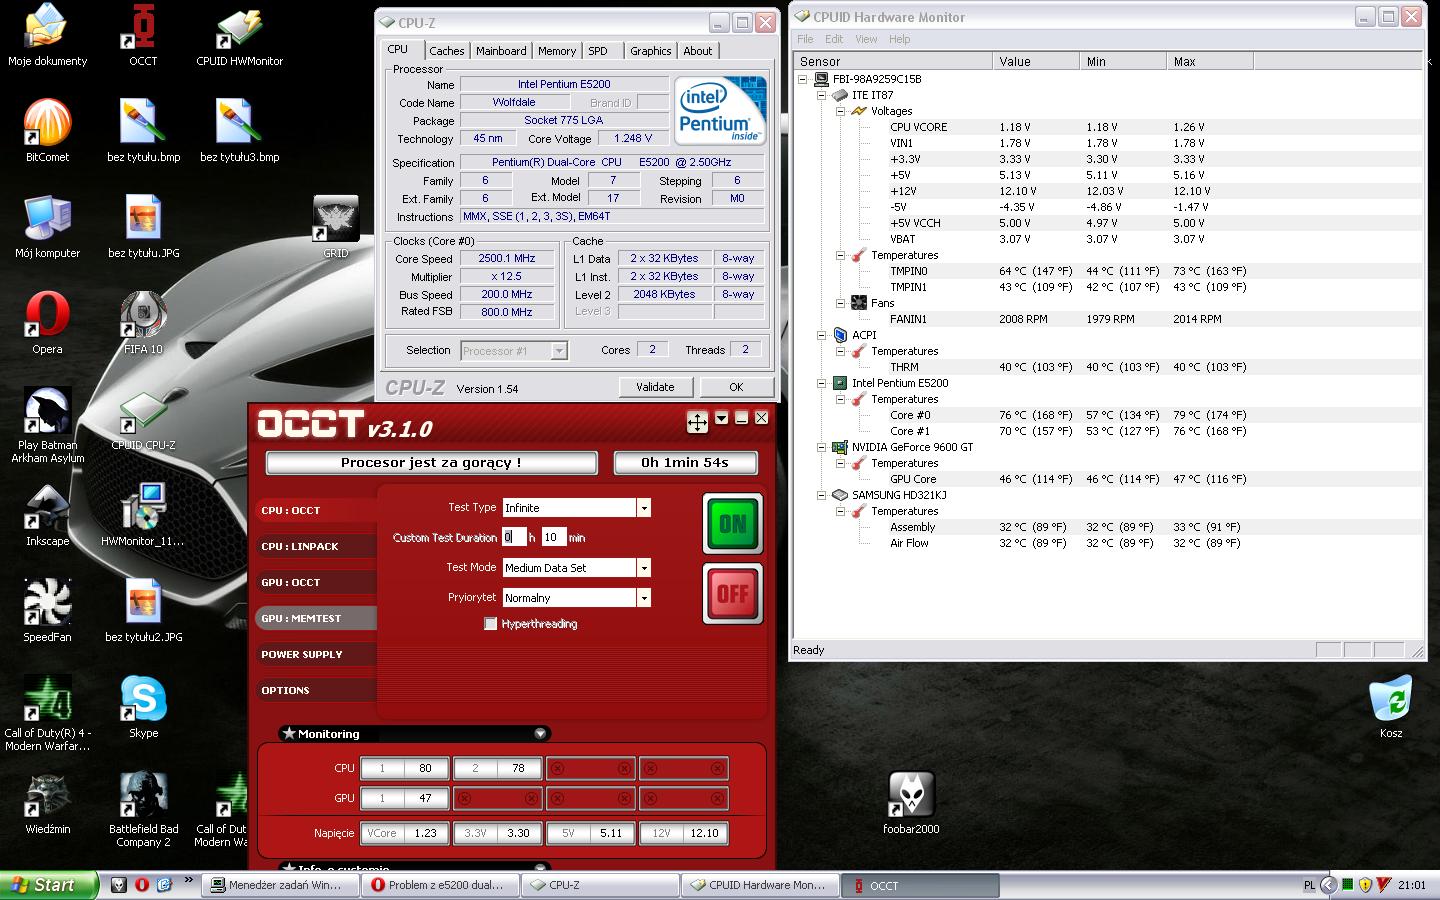Launch CPUID HWMonitor desktop icon
Viewport: 1440px width, 900px height.
click(x=239, y=36)
